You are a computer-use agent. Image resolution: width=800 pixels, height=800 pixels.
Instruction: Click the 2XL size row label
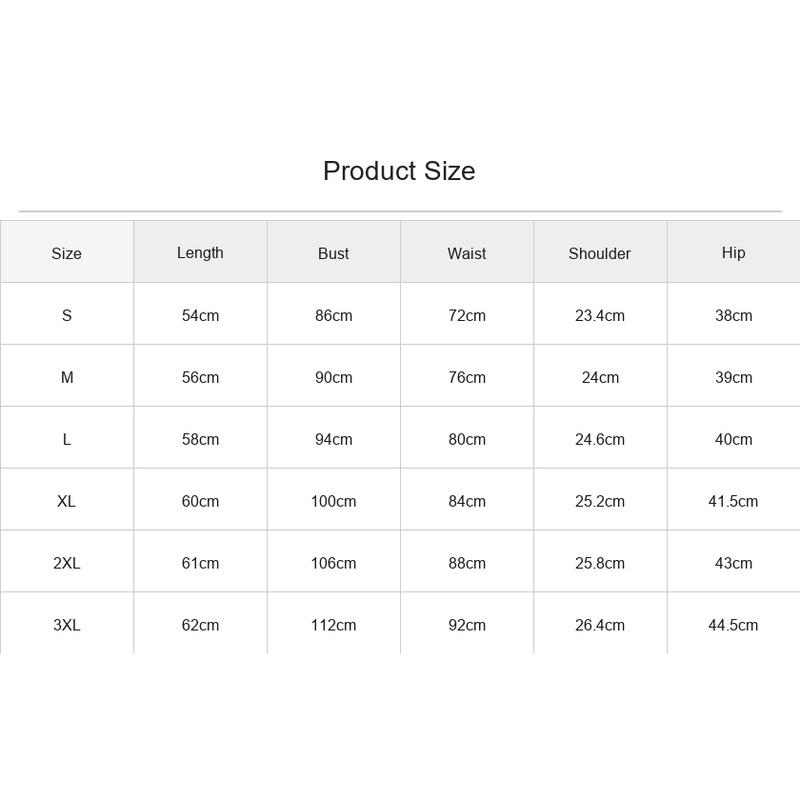click(x=67, y=563)
